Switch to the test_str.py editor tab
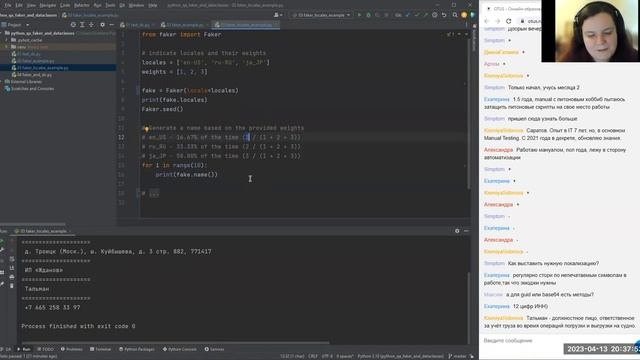The width and height of the screenshot is (640, 360). (138, 25)
